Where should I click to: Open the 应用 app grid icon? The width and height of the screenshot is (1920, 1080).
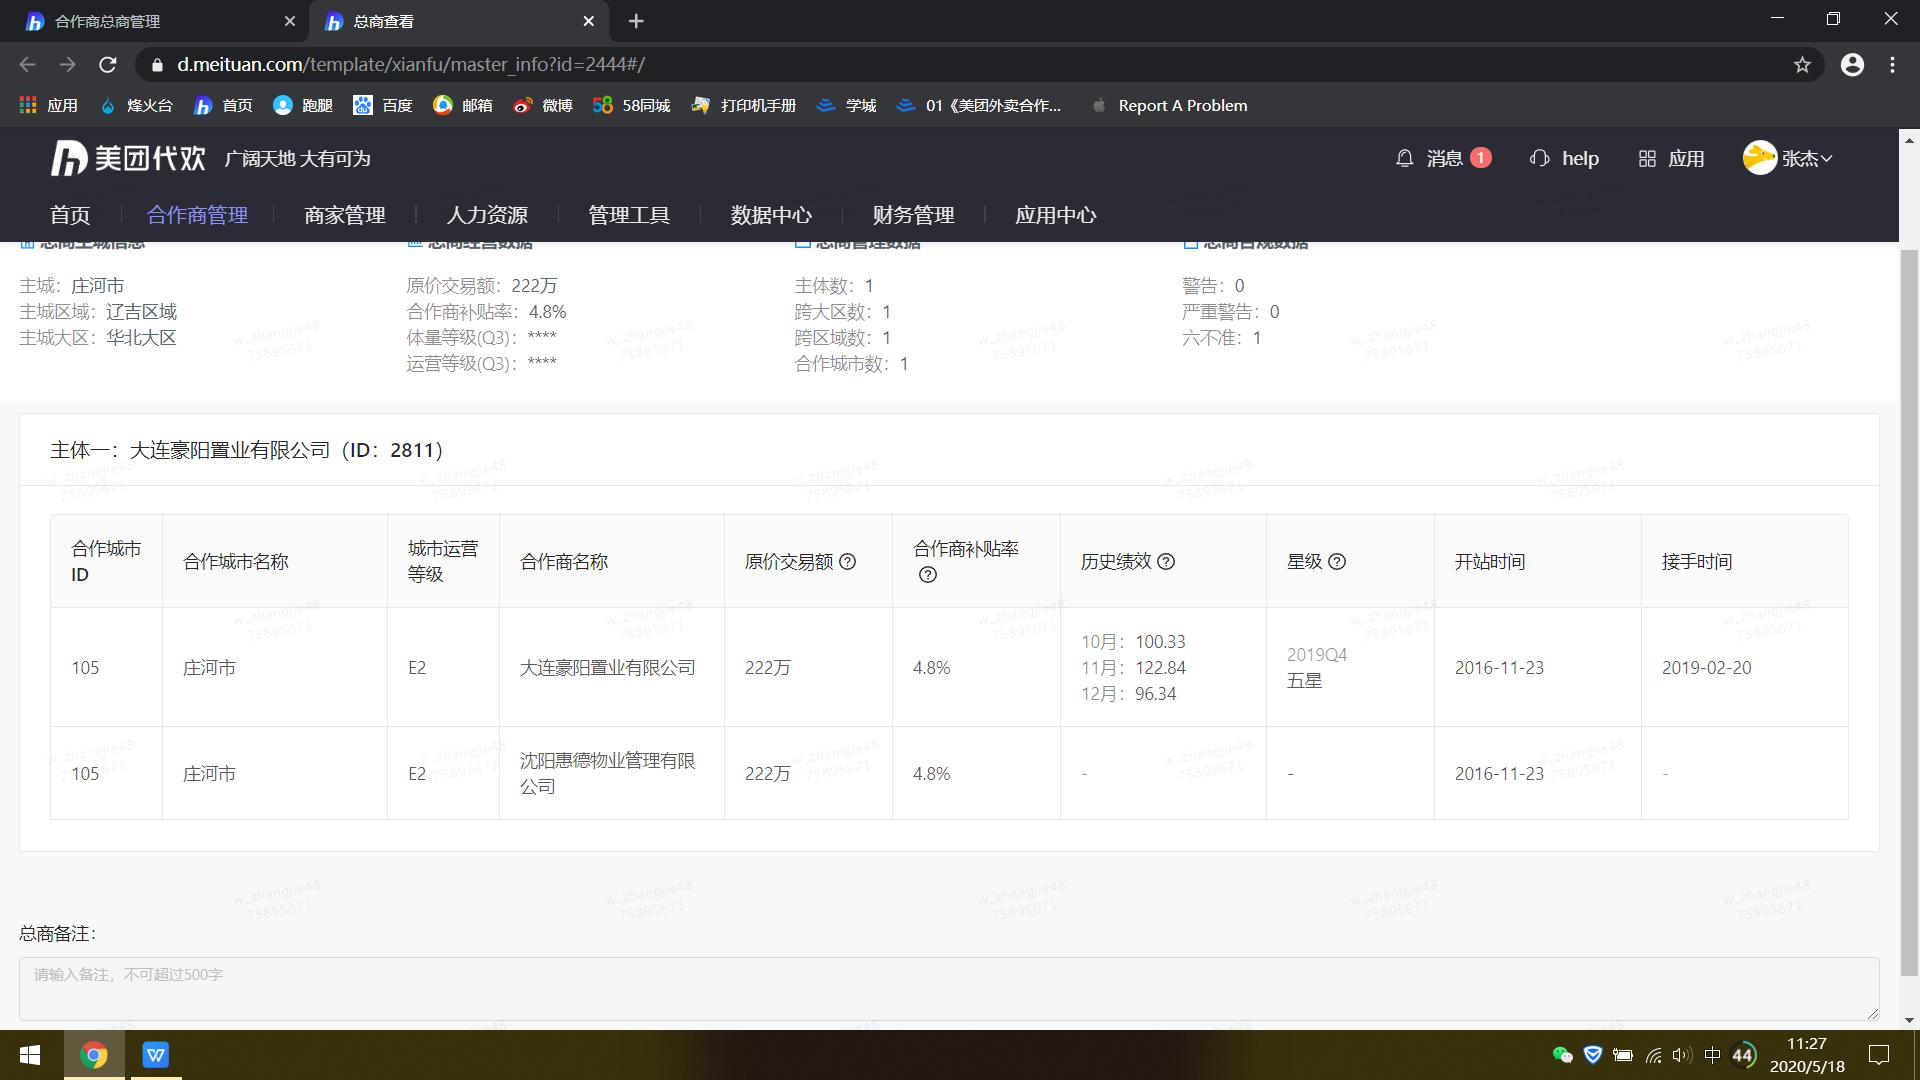click(1648, 158)
